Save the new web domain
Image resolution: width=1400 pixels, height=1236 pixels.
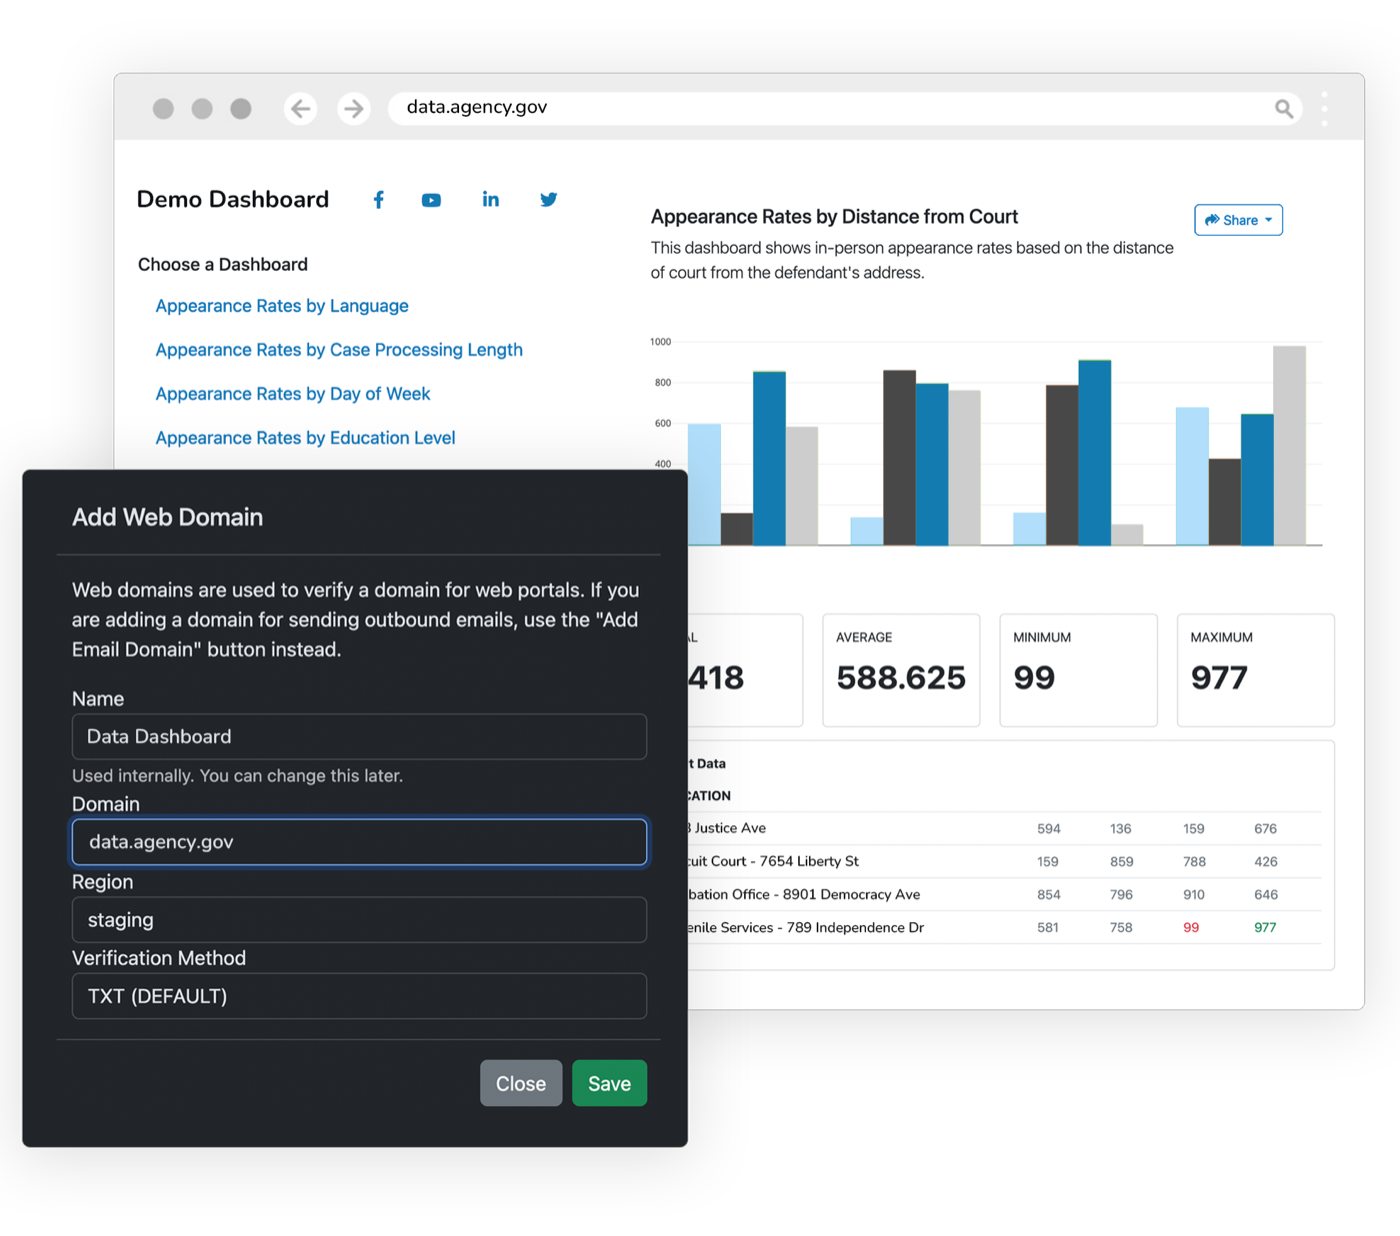point(609,1083)
